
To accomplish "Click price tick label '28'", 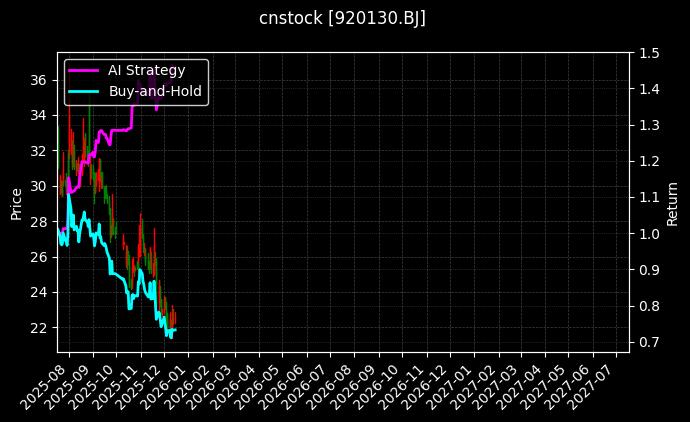I will [x=38, y=222].
